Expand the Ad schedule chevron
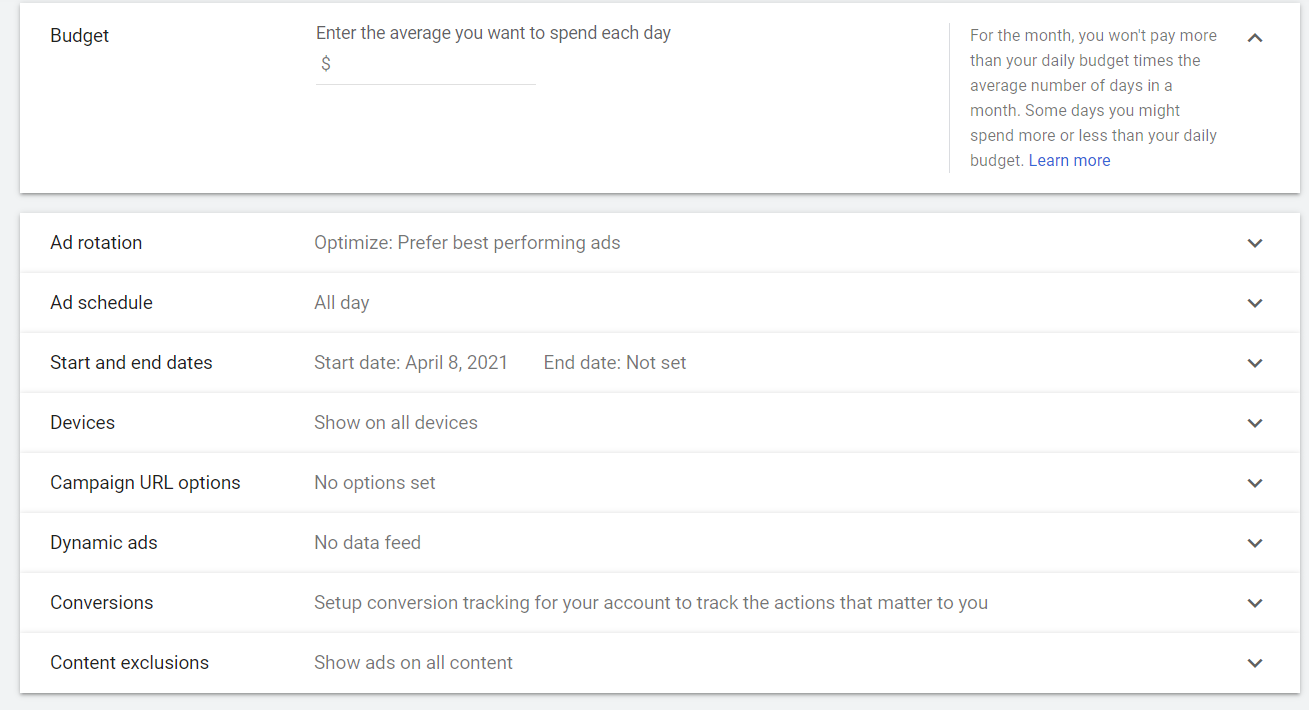Viewport: 1309px width, 710px height. [x=1255, y=303]
